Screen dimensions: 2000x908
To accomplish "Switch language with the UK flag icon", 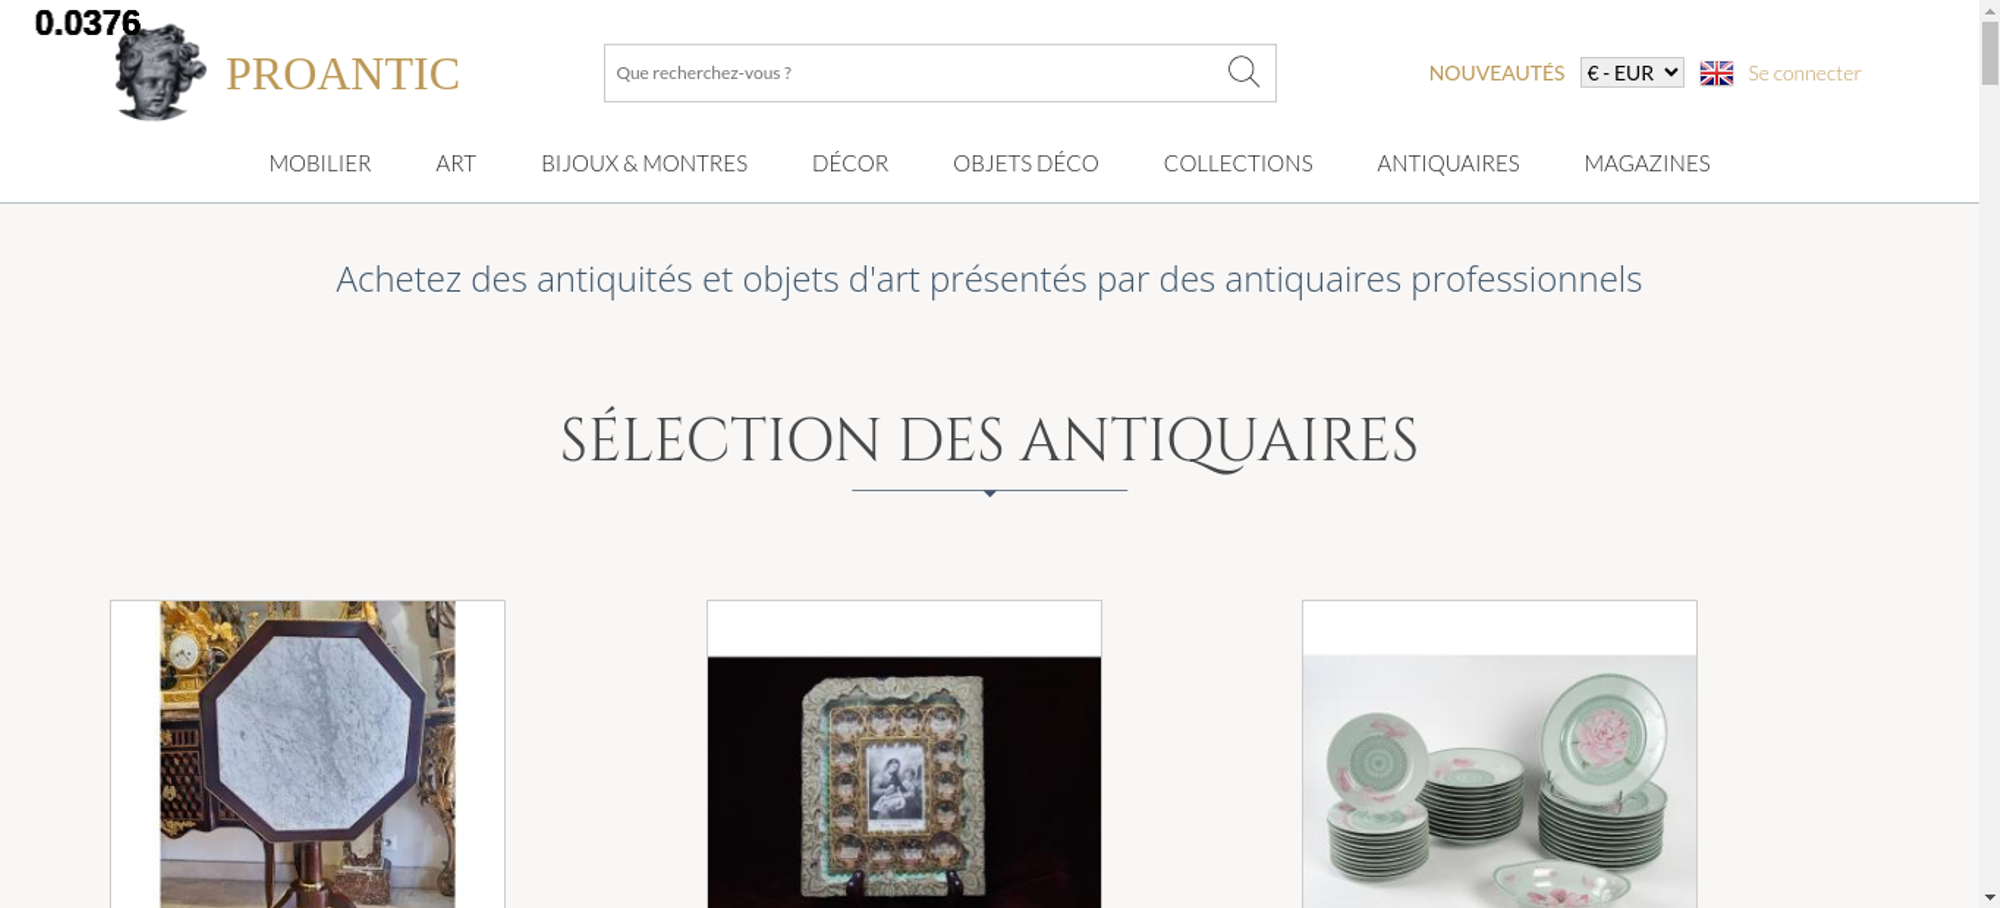I will pyautogui.click(x=1716, y=73).
